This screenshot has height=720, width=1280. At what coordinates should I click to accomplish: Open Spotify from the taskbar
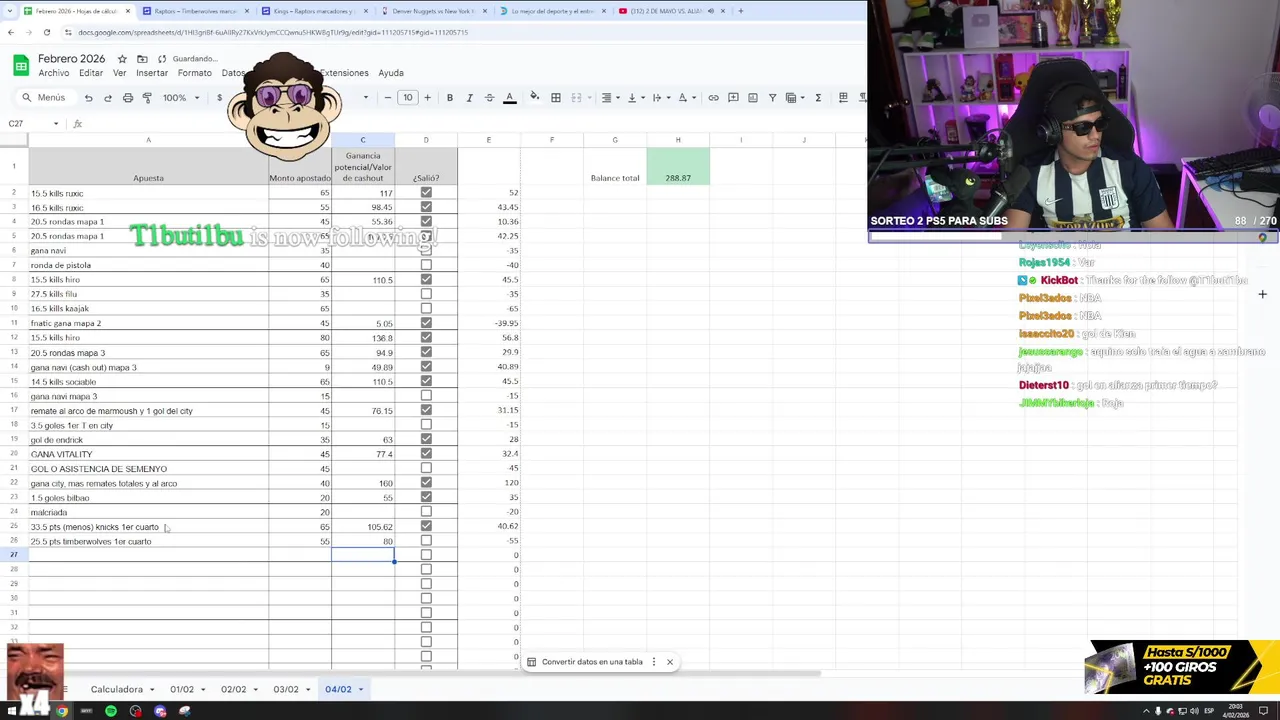pyautogui.click(x=111, y=711)
